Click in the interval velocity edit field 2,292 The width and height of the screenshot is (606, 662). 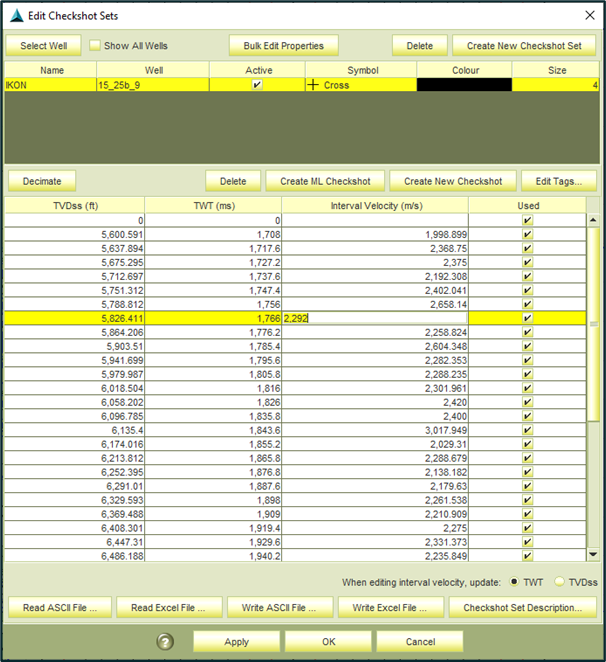point(375,318)
